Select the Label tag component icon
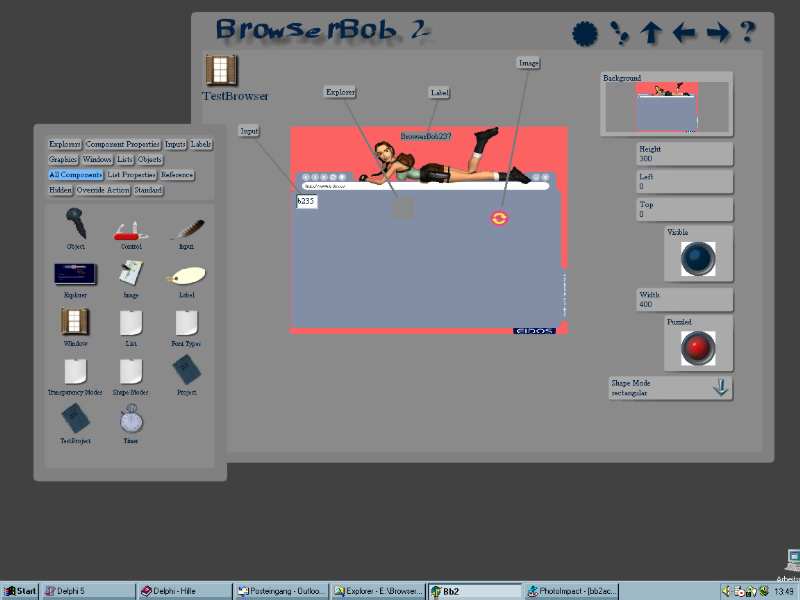Image resolution: width=800 pixels, height=600 pixels. pos(186,276)
